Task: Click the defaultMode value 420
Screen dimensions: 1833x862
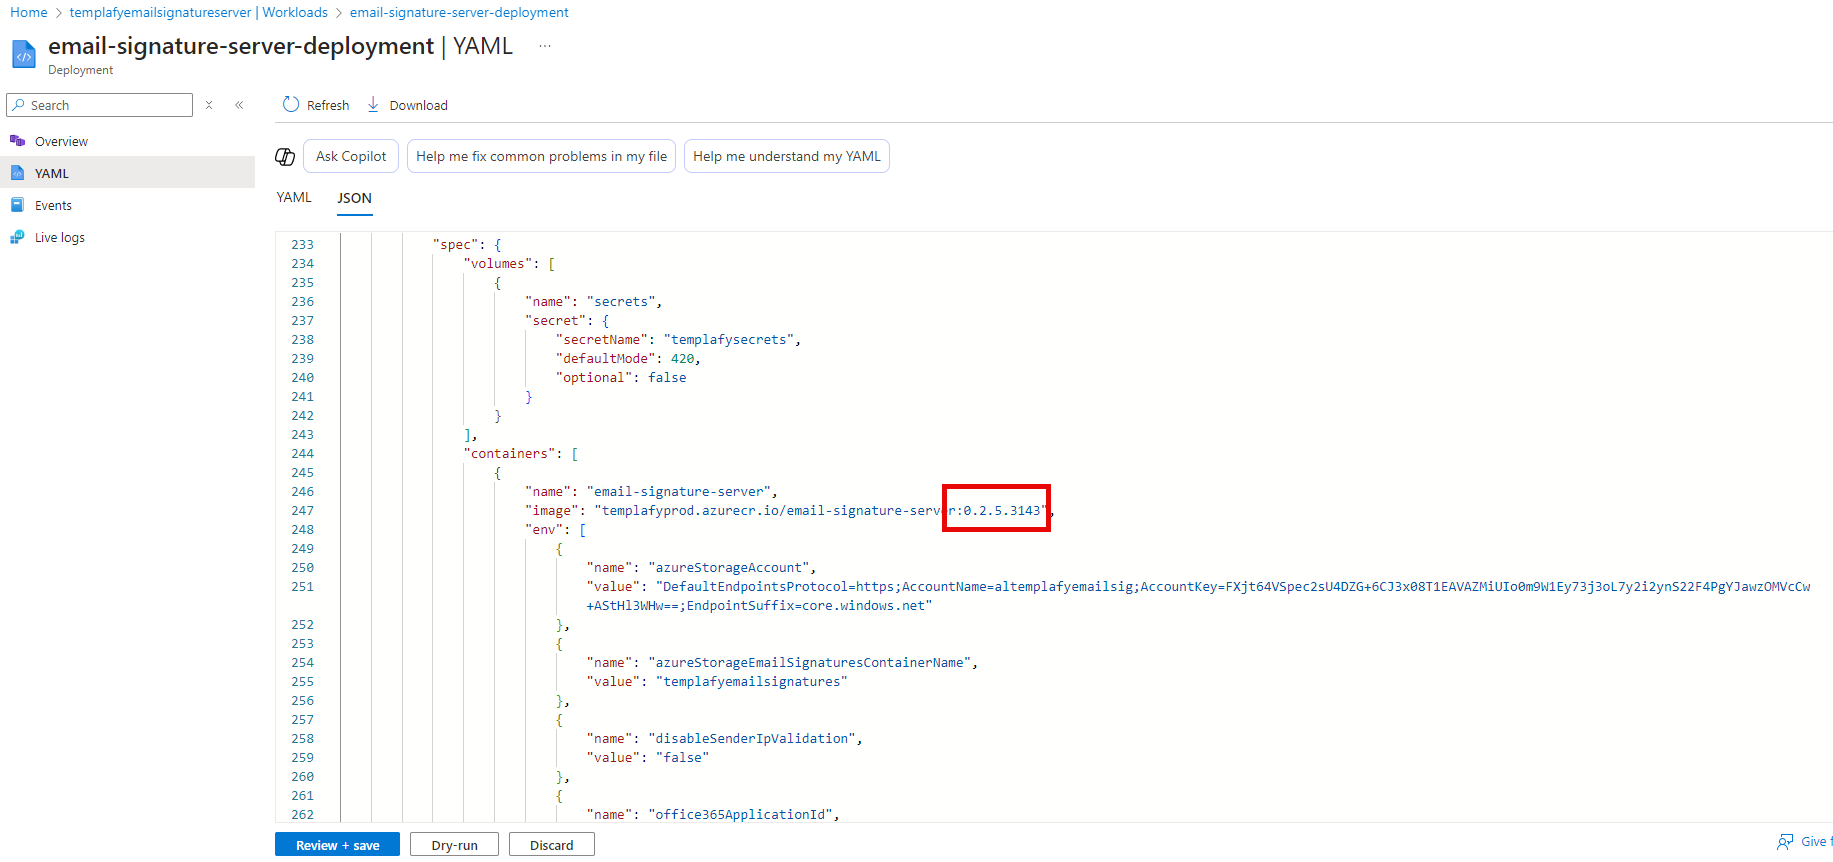Action: pos(682,358)
